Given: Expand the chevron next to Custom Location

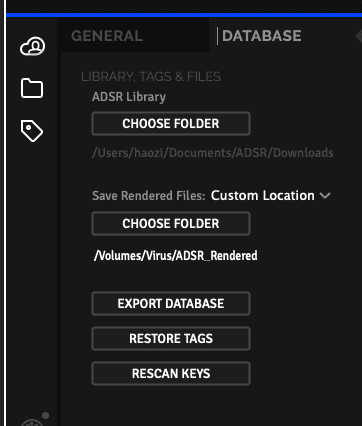Looking at the screenshot, I should (325, 196).
